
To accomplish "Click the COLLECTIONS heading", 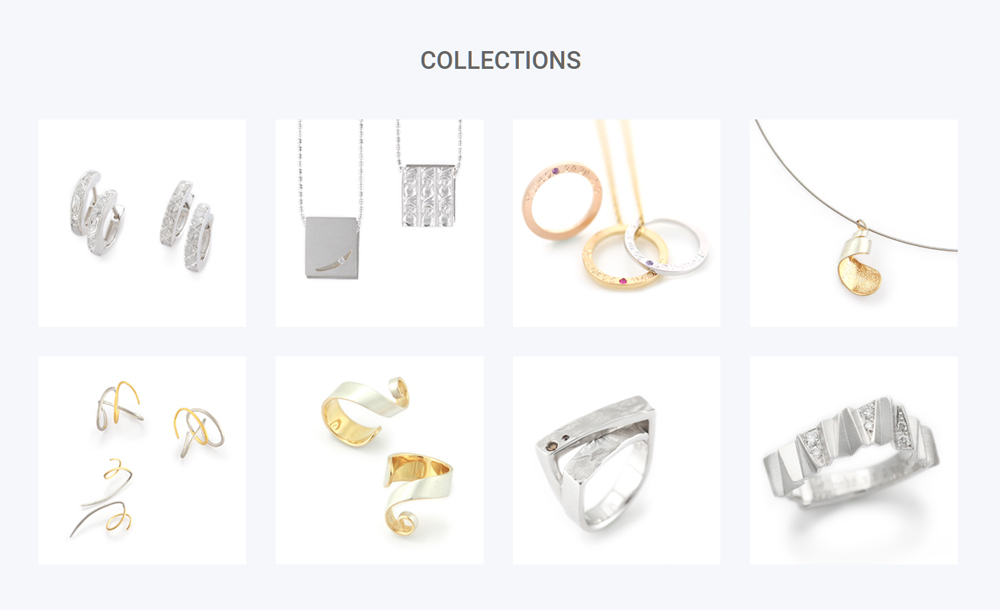I will [501, 61].
